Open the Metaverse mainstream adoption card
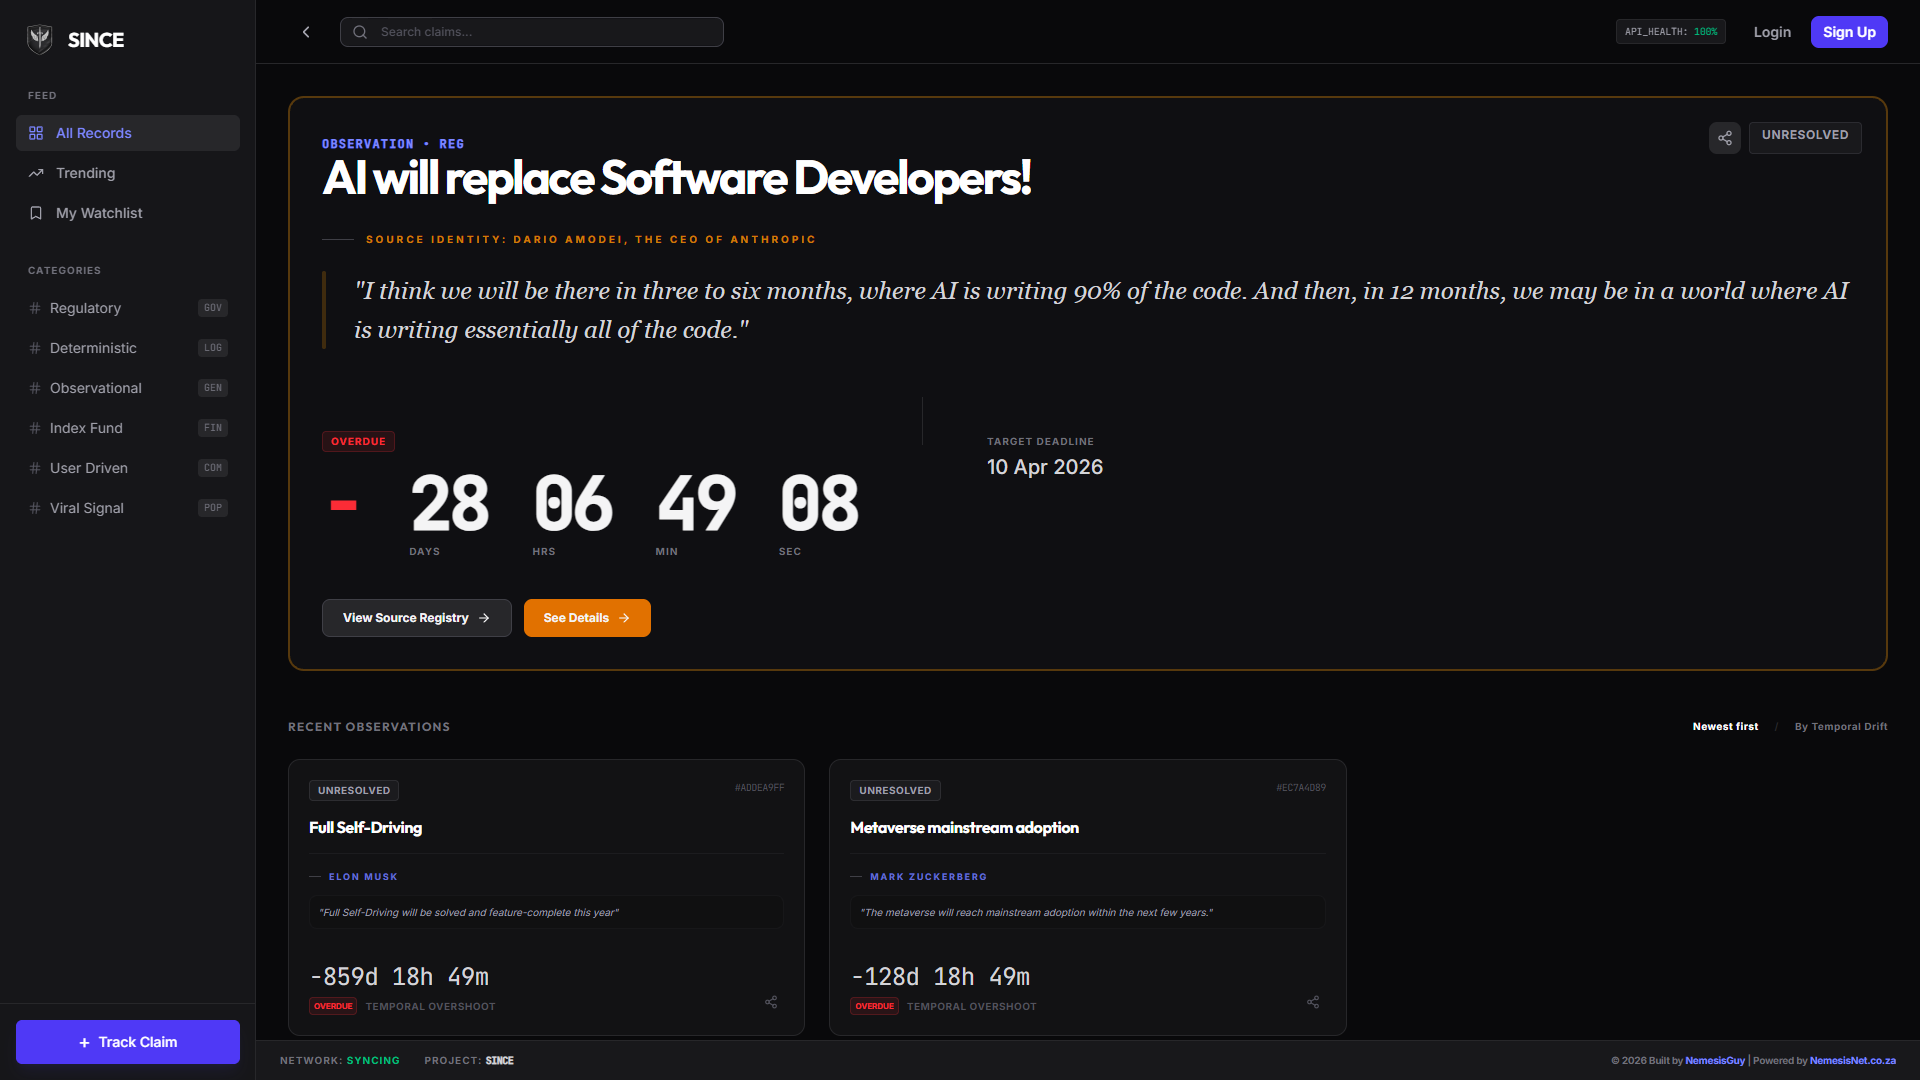Viewport: 1920px width, 1080px height. pyautogui.click(x=1088, y=897)
